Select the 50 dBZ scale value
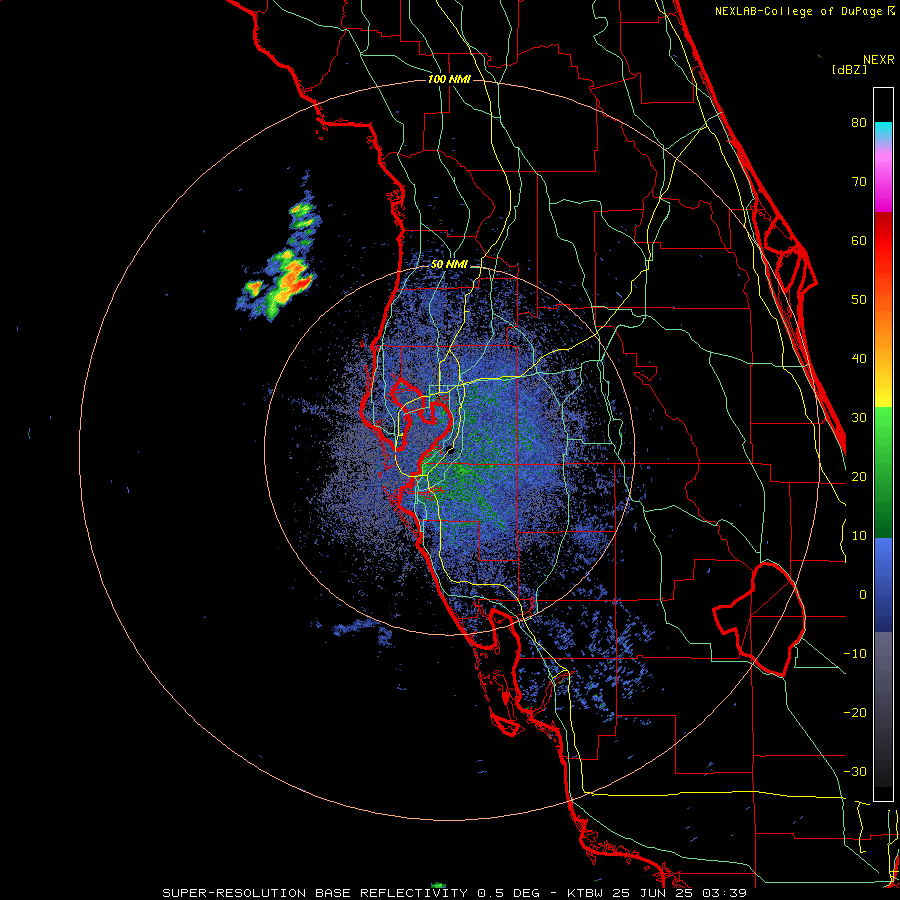The image size is (900, 900). [858, 300]
